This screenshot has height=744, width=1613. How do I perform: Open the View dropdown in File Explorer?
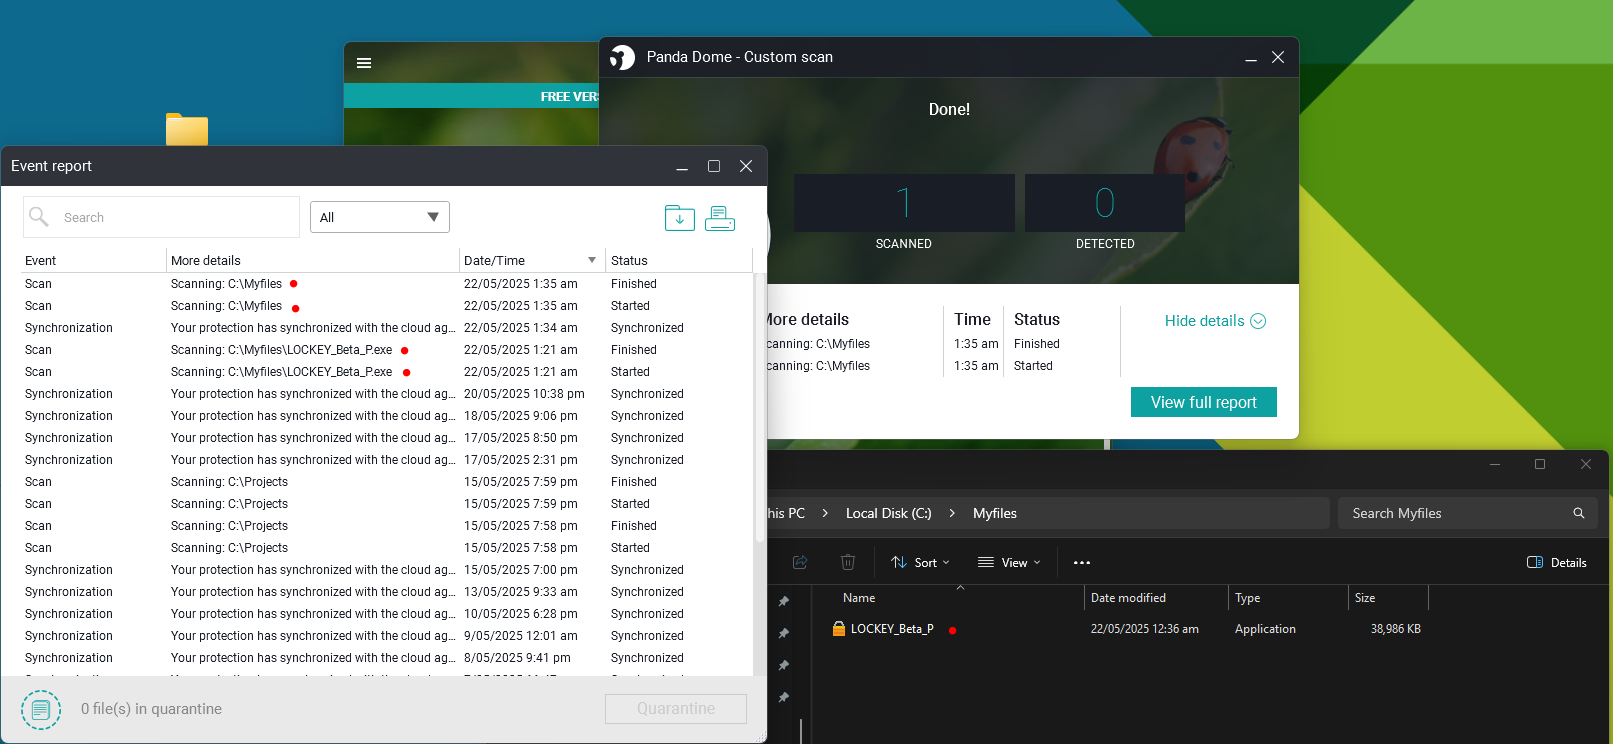point(1010,562)
